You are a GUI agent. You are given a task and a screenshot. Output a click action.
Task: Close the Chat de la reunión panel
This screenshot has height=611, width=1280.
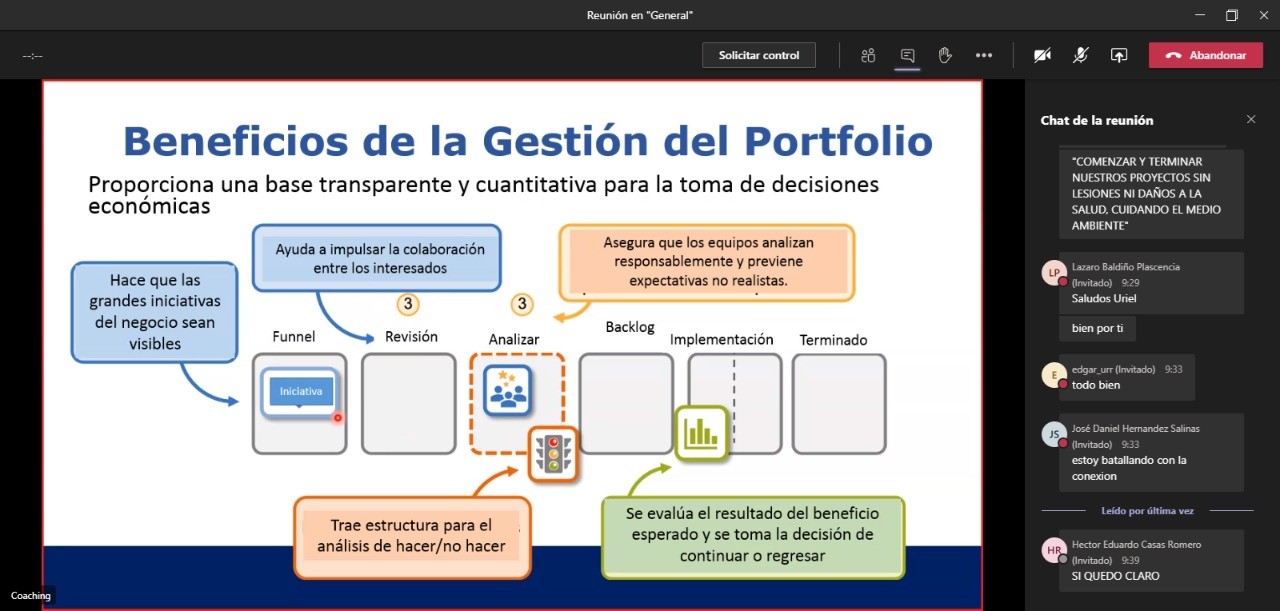[1250, 120]
